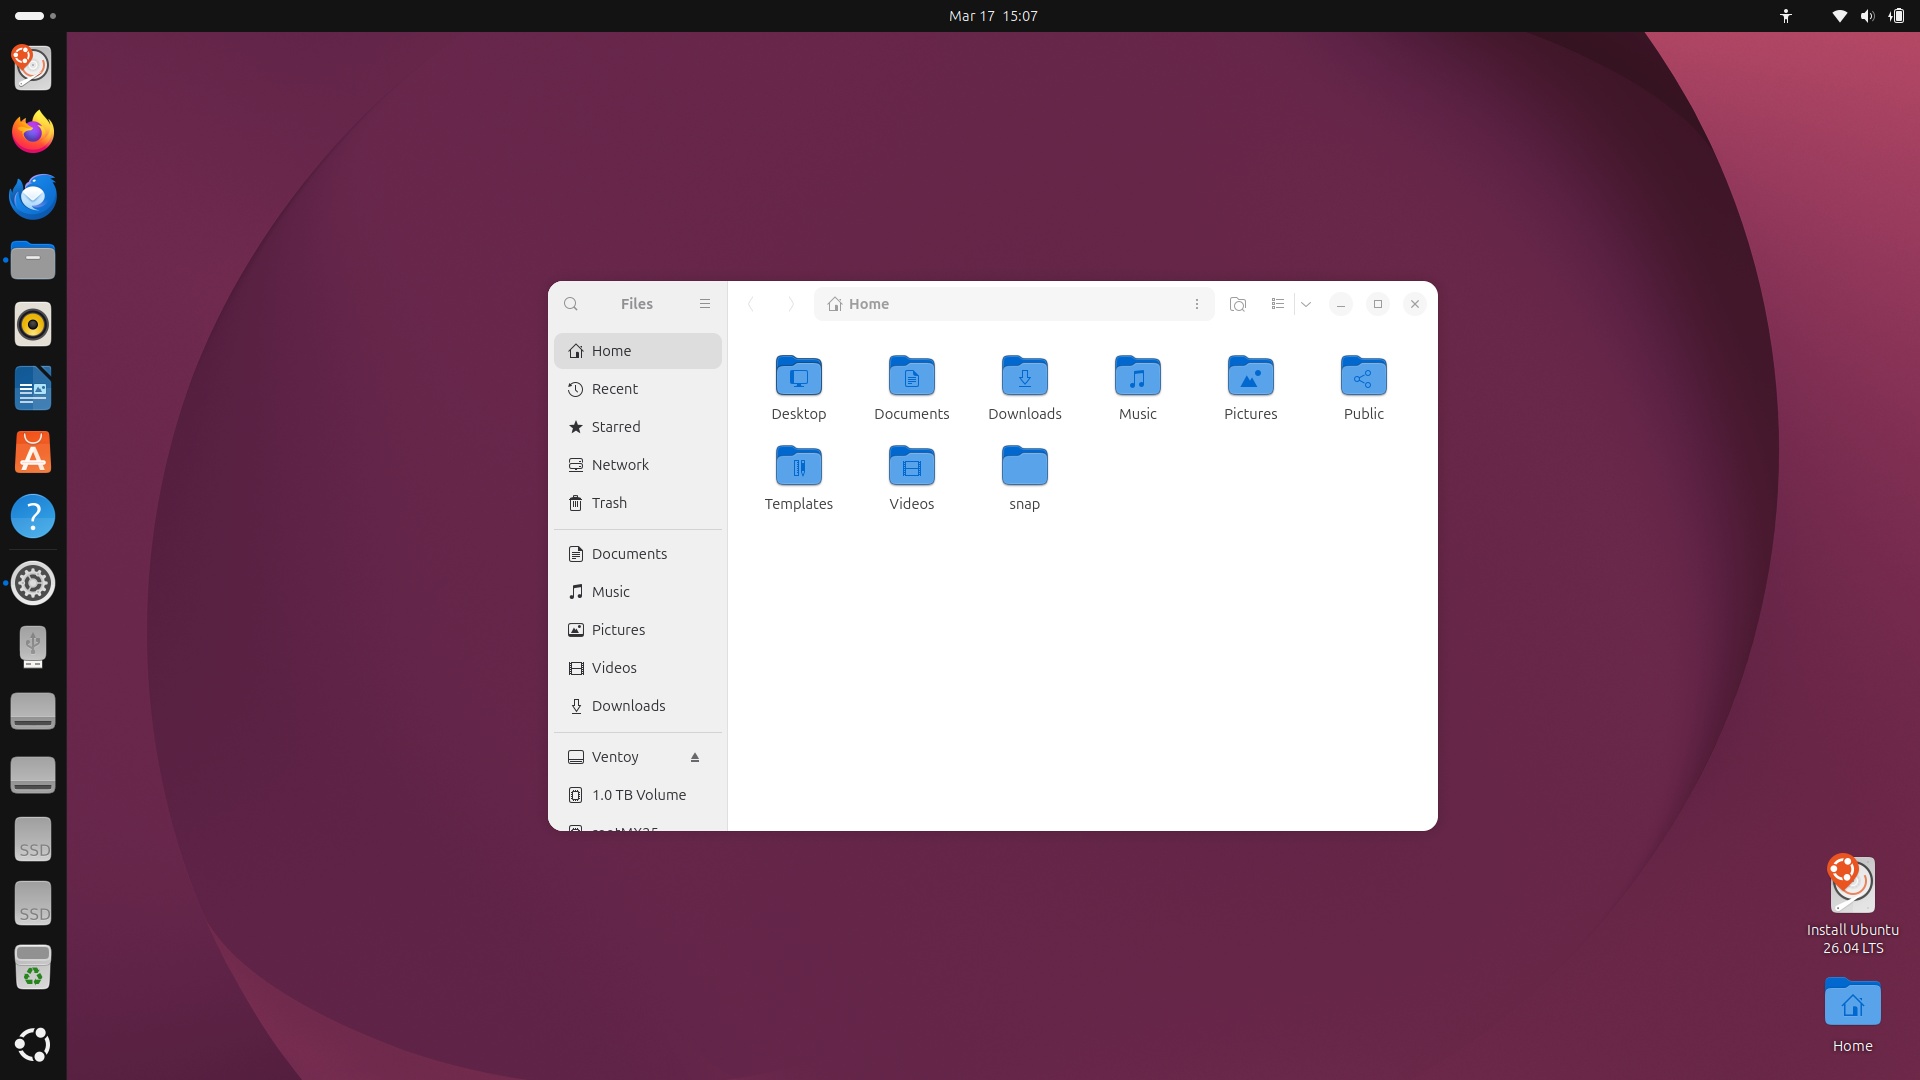Go to Network in the sidebar
Viewport: 1920px width, 1080px height.
tap(620, 465)
